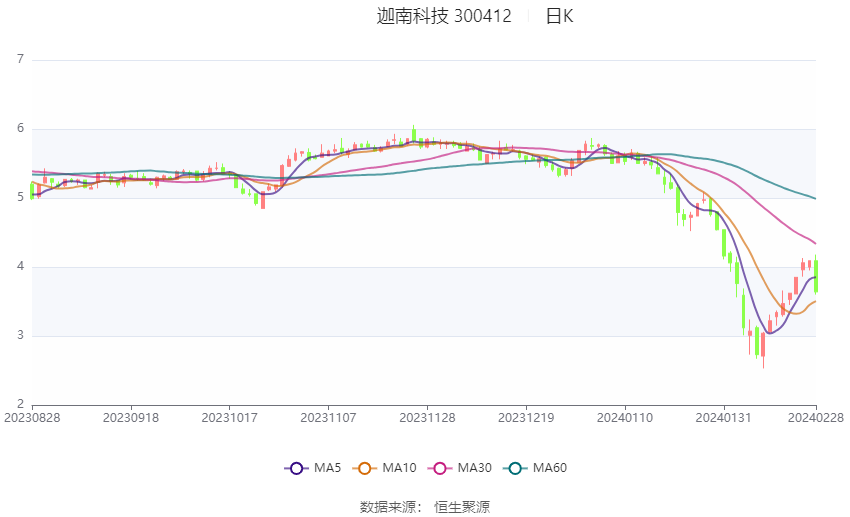Click the y-axis value 2

click(x=21, y=404)
